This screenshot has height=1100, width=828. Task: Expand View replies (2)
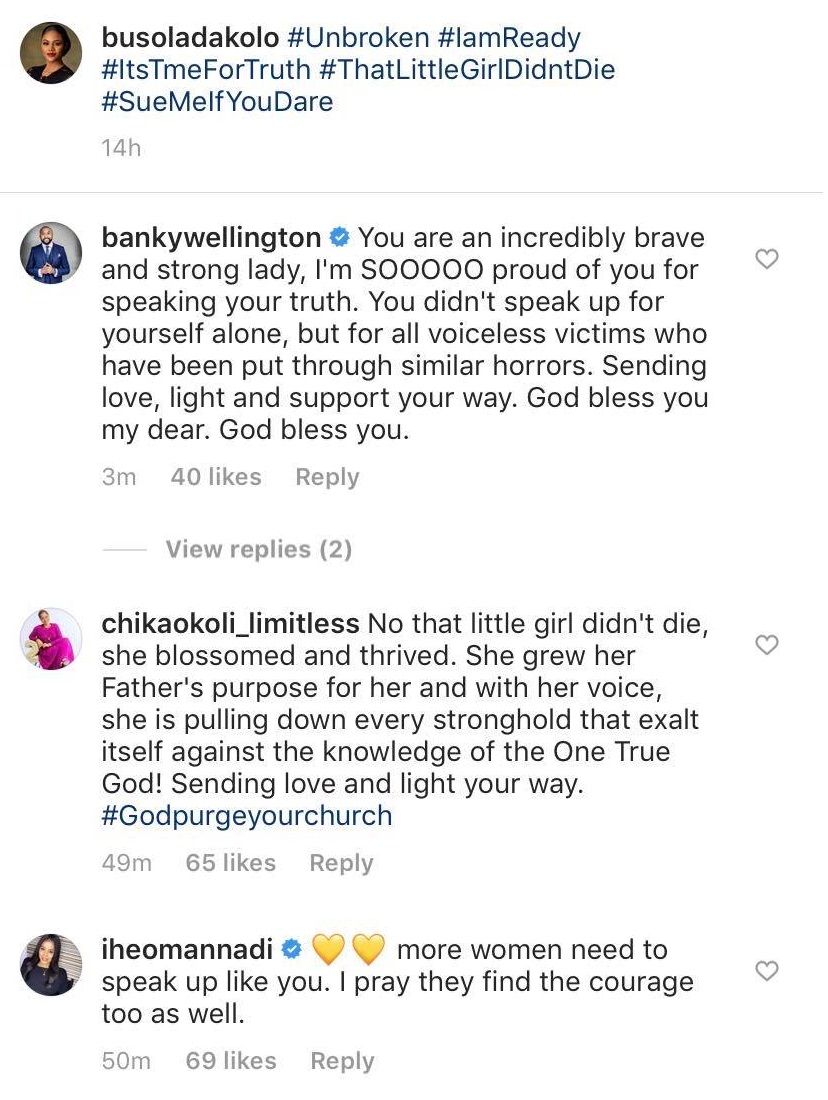click(x=258, y=549)
